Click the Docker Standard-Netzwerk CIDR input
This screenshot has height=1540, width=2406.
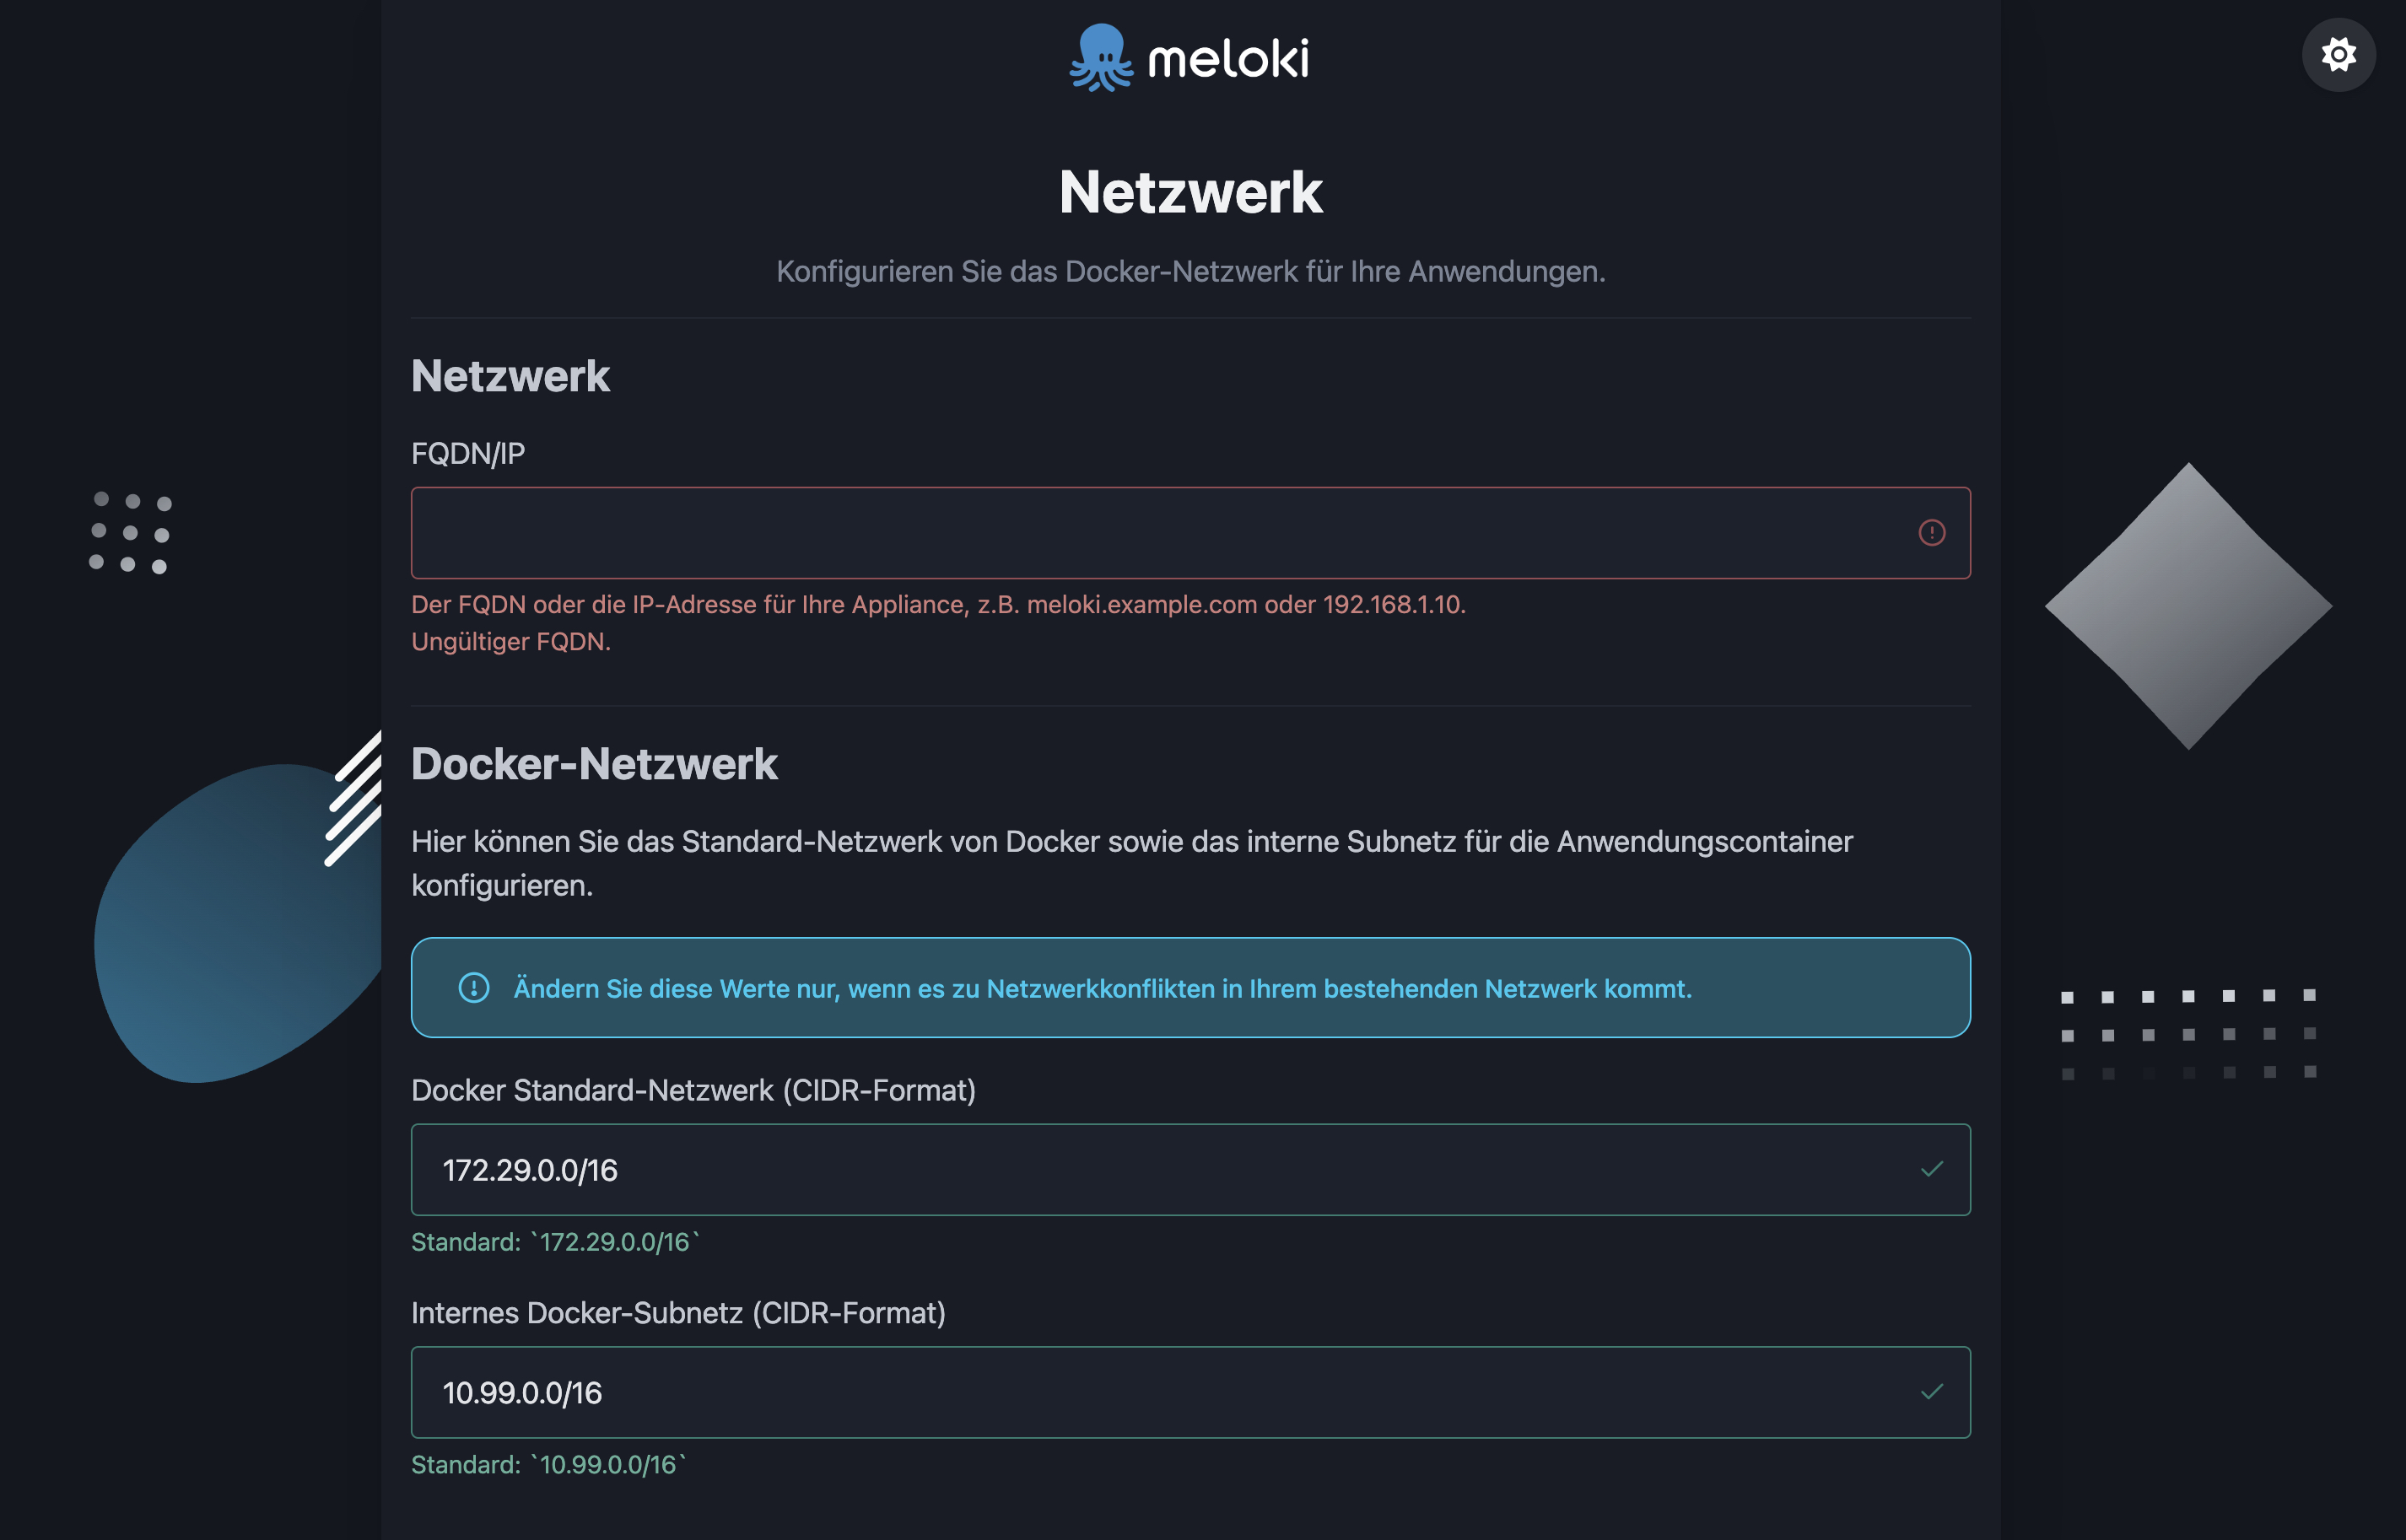tap(1190, 1169)
